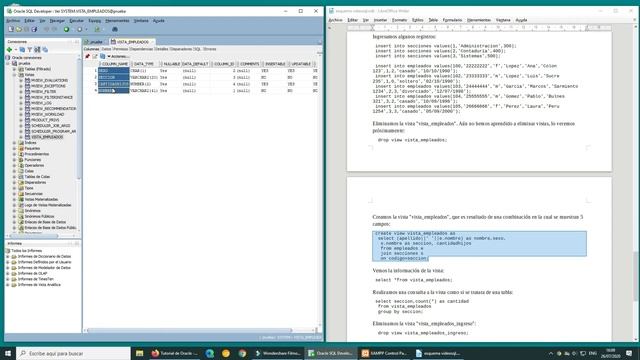Viewport: 640px width, 360px height.
Task: Click red pin Freeze View icon
Action: [x=87, y=56]
